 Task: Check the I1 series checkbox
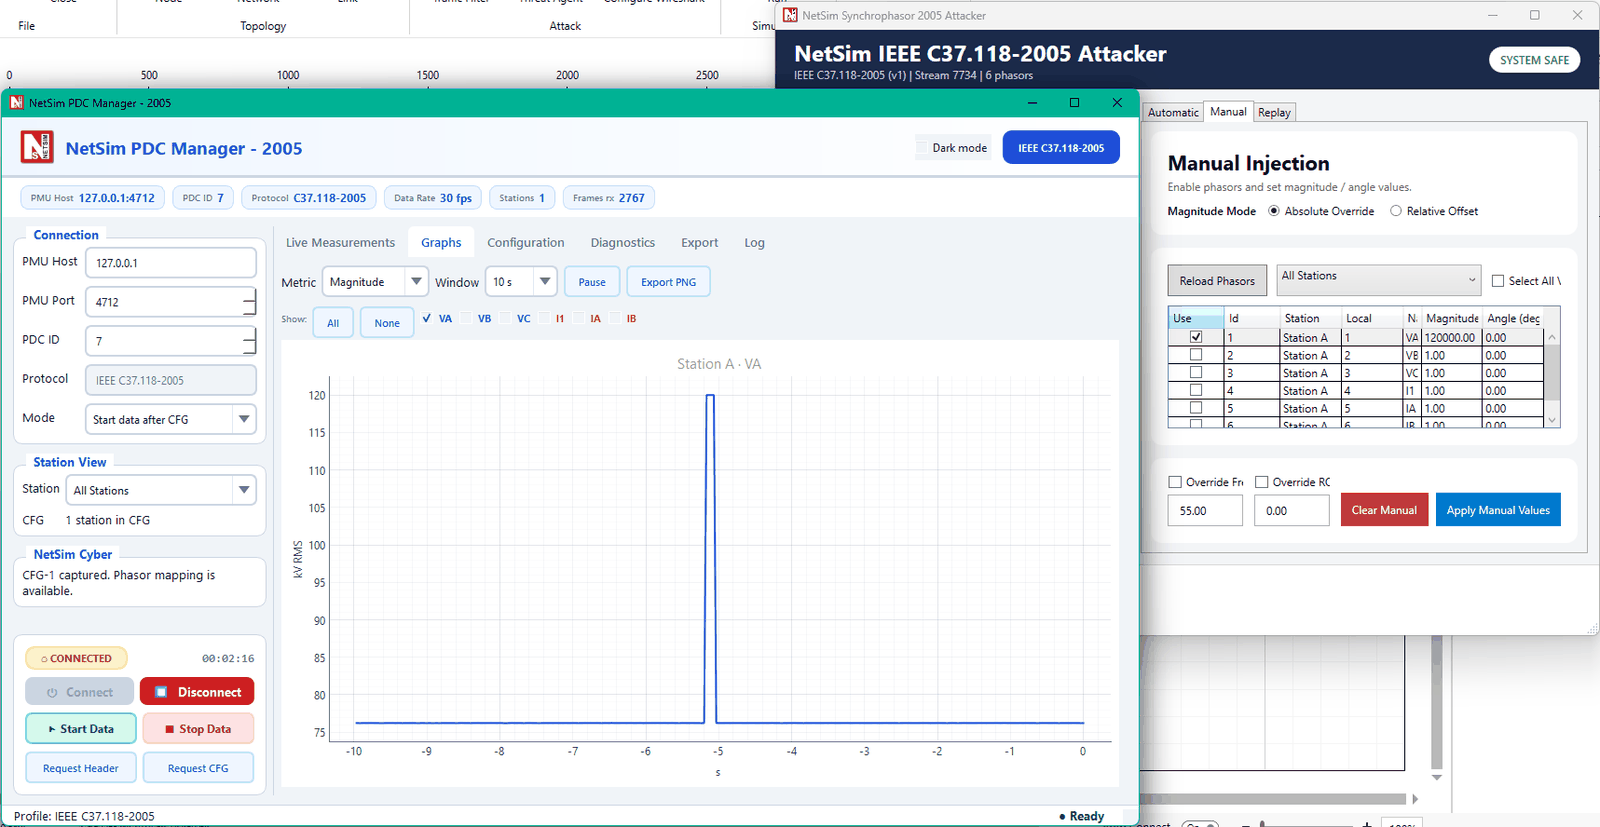click(x=544, y=319)
